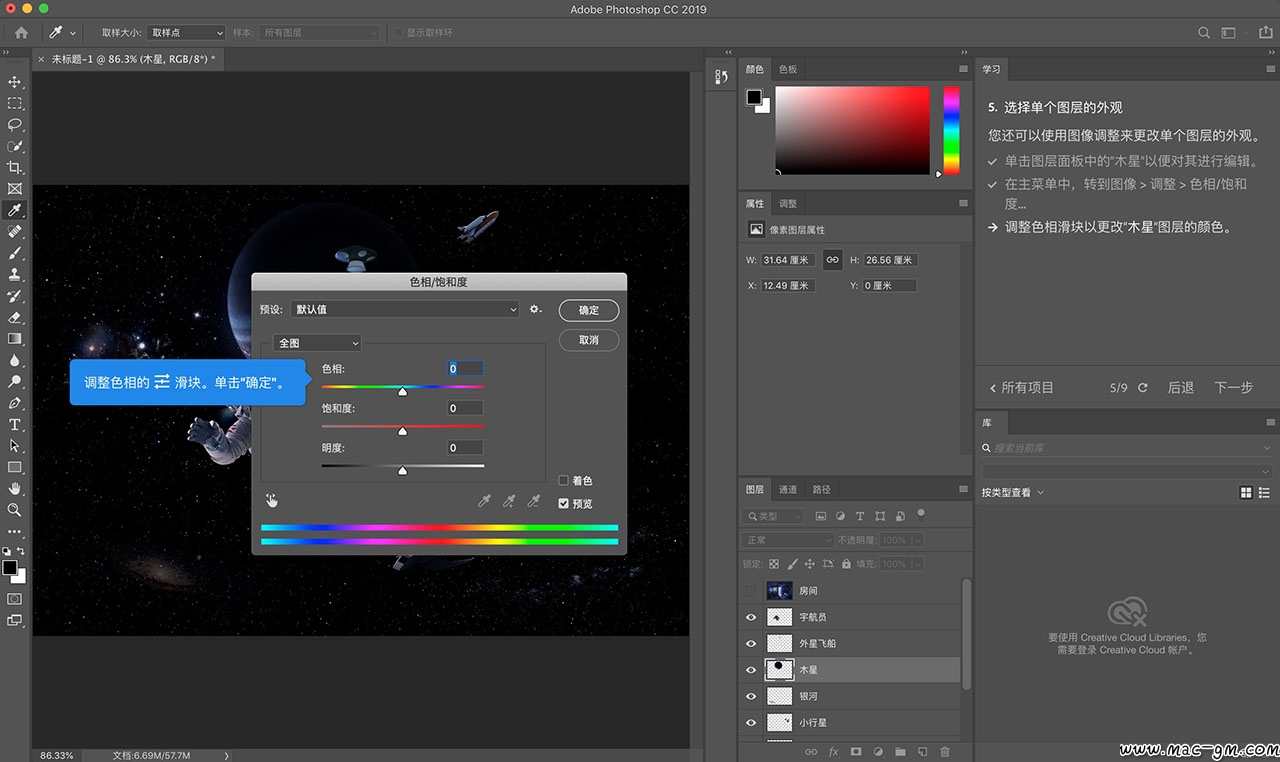Open the 取样点 sample size dropdown
Image resolution: width=1280 pixels, height=762 pixels.
pos(187,33)
